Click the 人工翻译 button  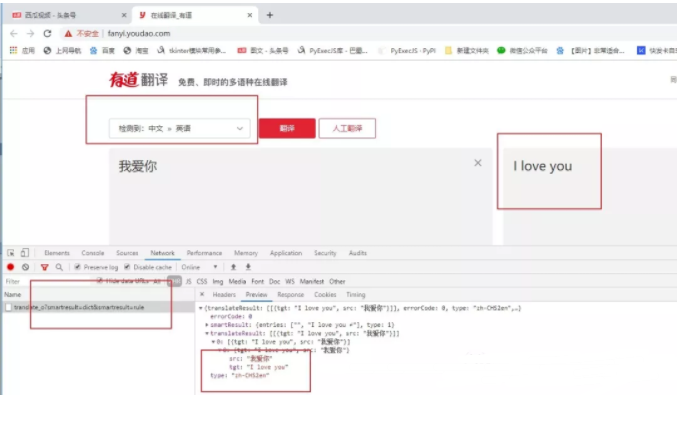347,128
